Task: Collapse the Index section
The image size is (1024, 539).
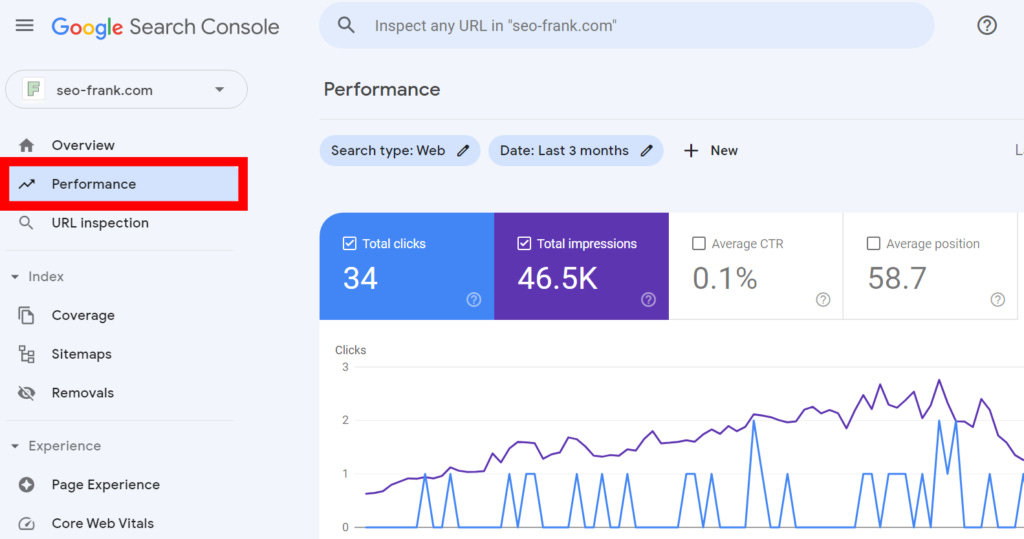Action: click(x=15, y=277)
